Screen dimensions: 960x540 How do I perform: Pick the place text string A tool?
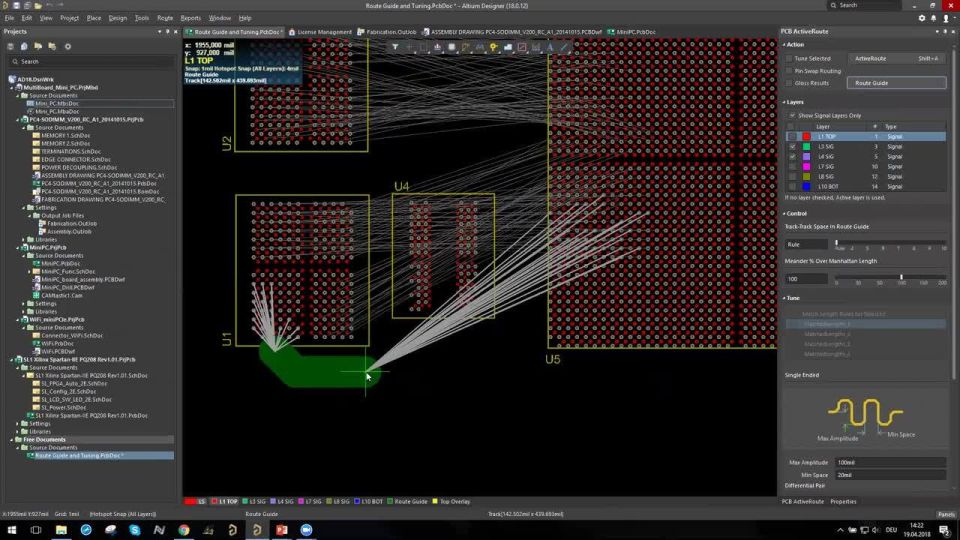550,47
